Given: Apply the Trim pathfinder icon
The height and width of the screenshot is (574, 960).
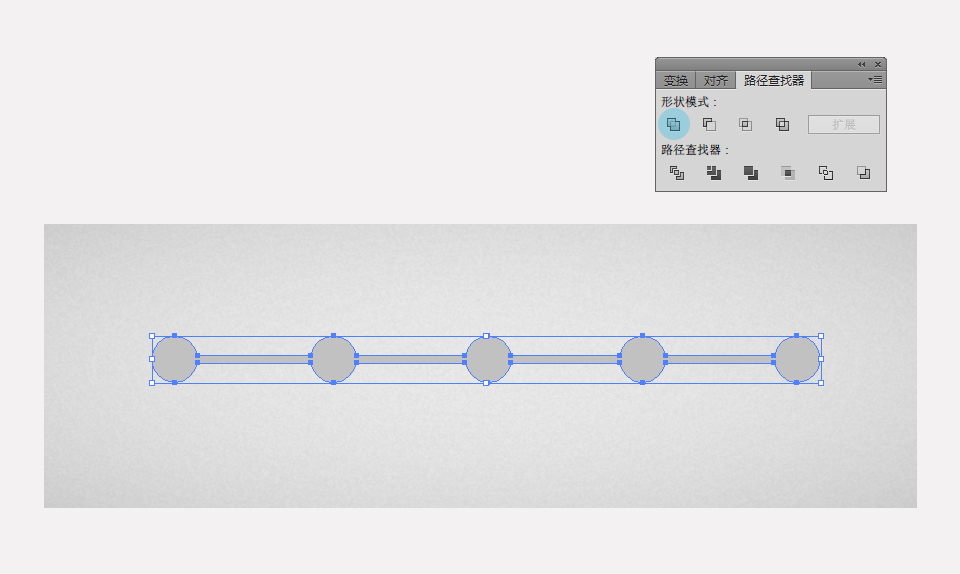Looking at the screenshot, I should tap(714, 173).
